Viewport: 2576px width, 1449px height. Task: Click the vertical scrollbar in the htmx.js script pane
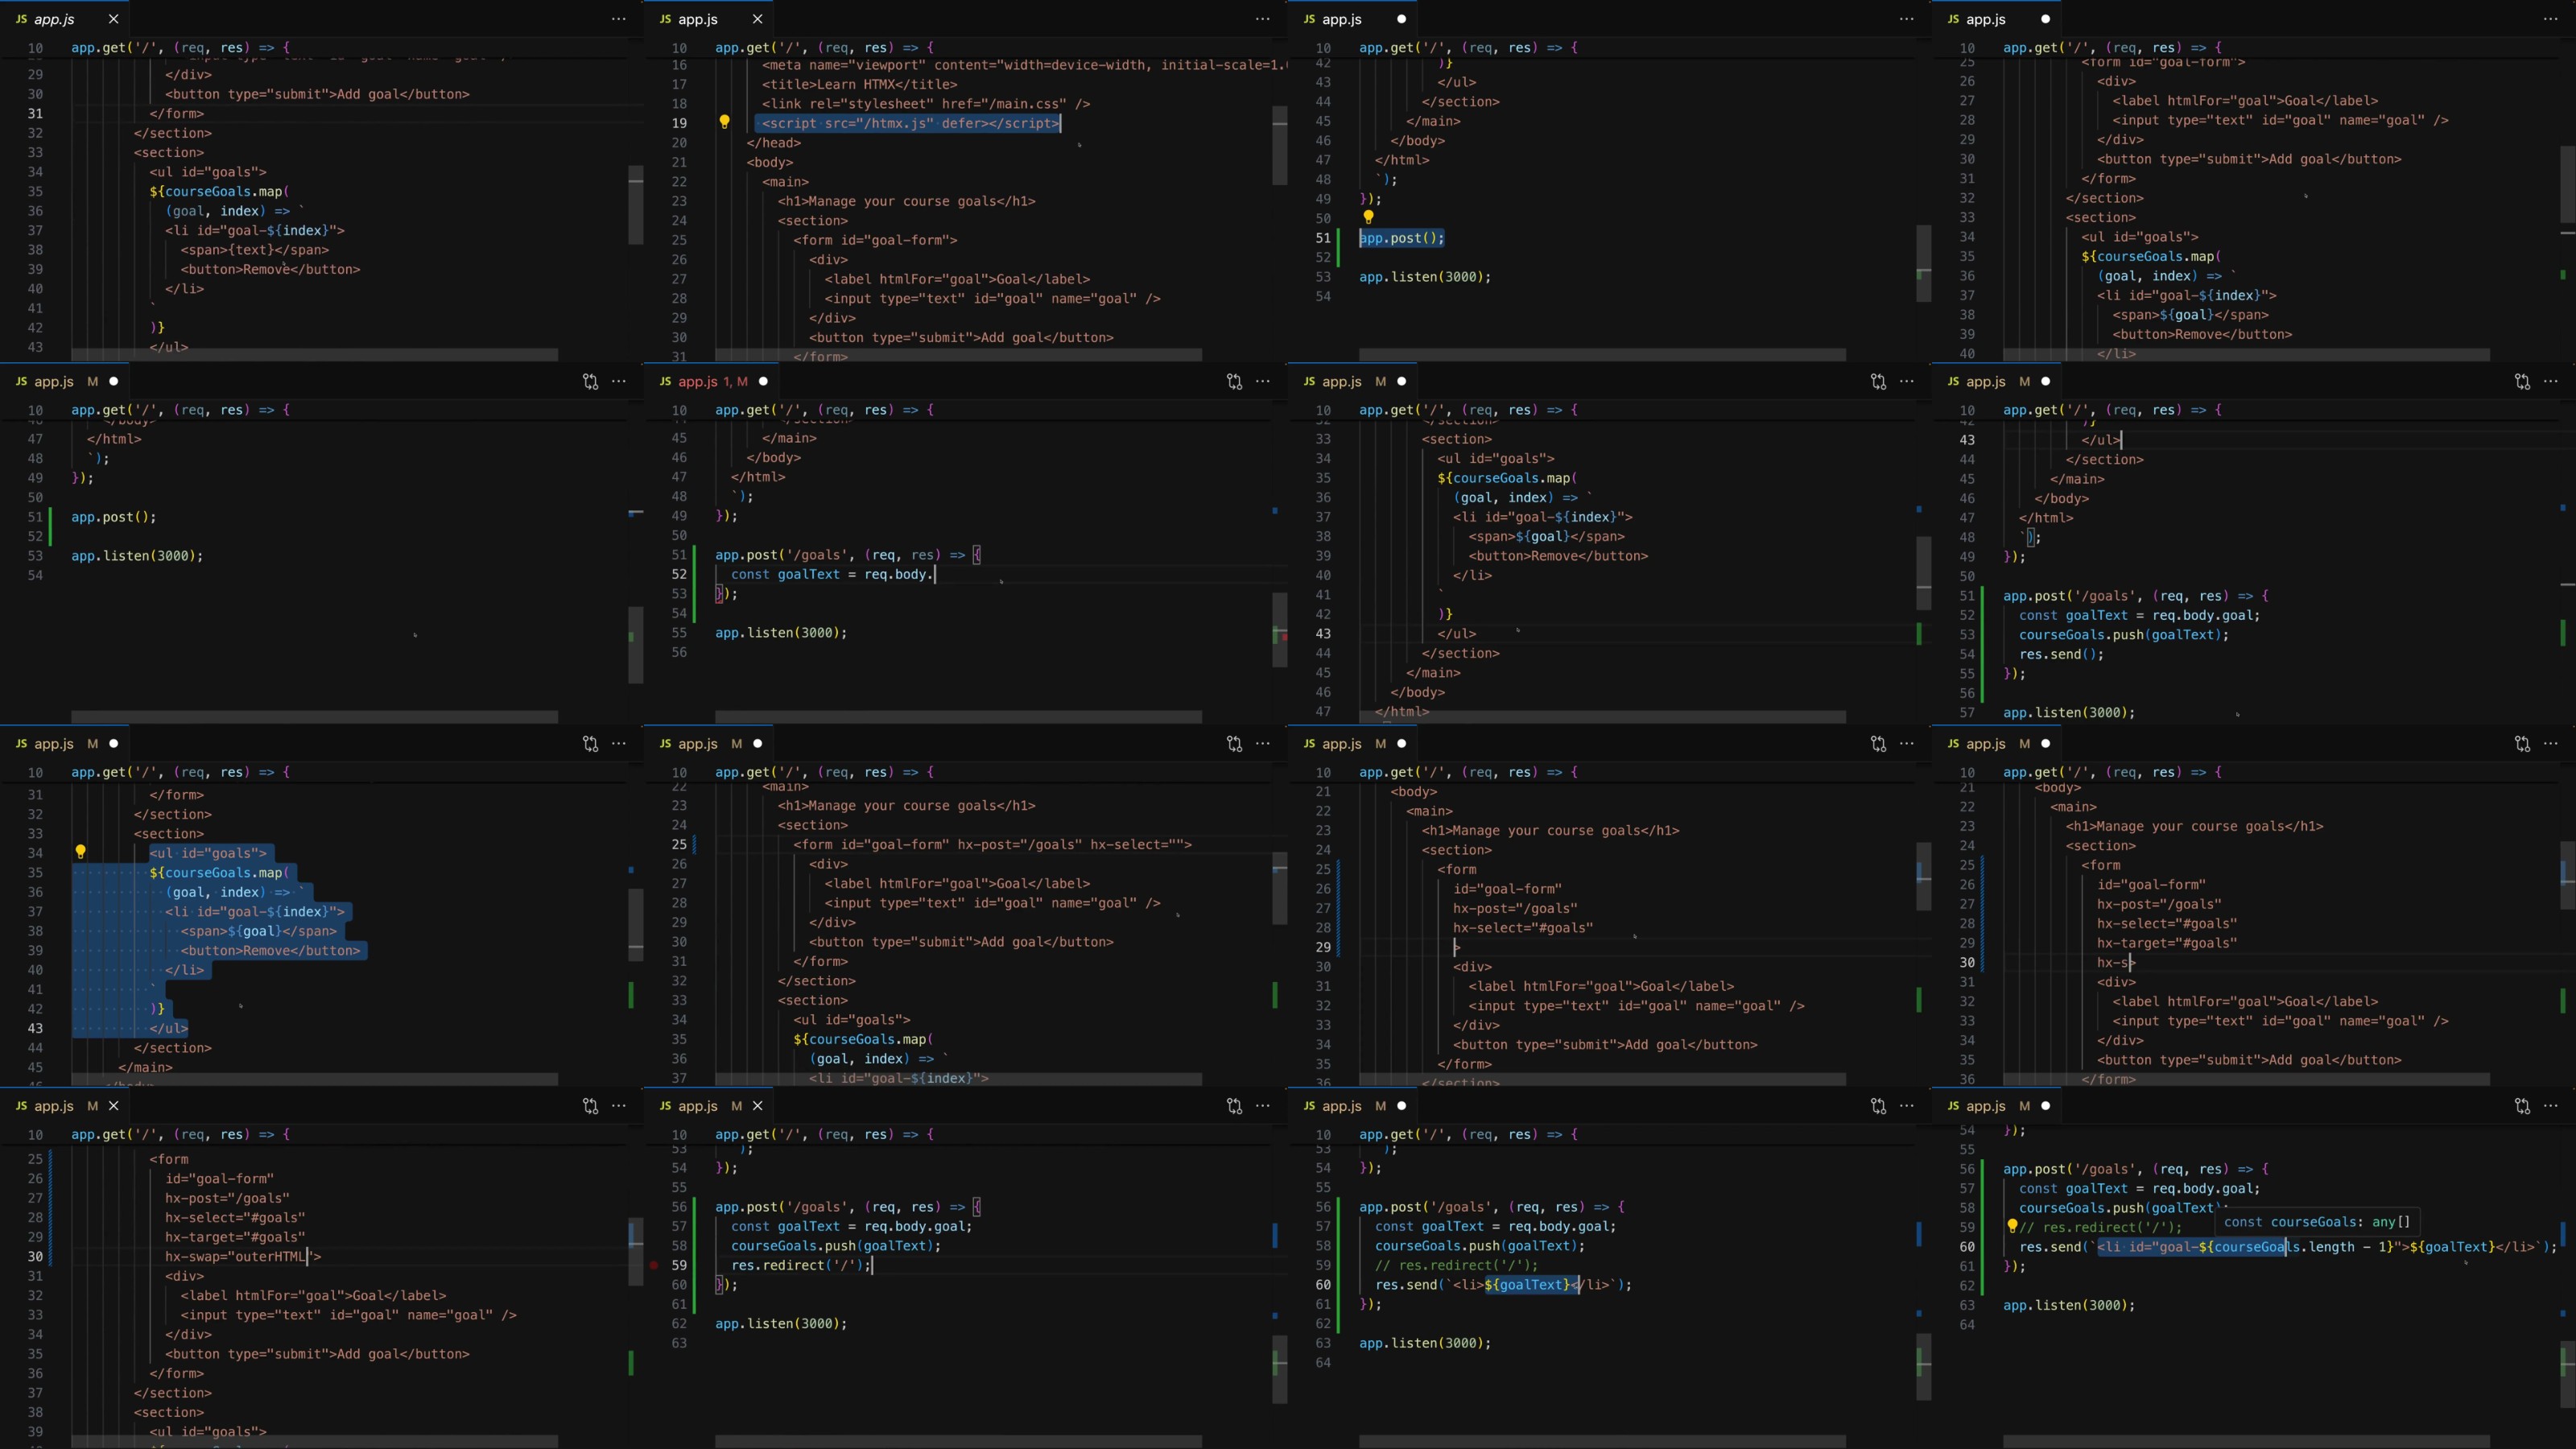1279,146
